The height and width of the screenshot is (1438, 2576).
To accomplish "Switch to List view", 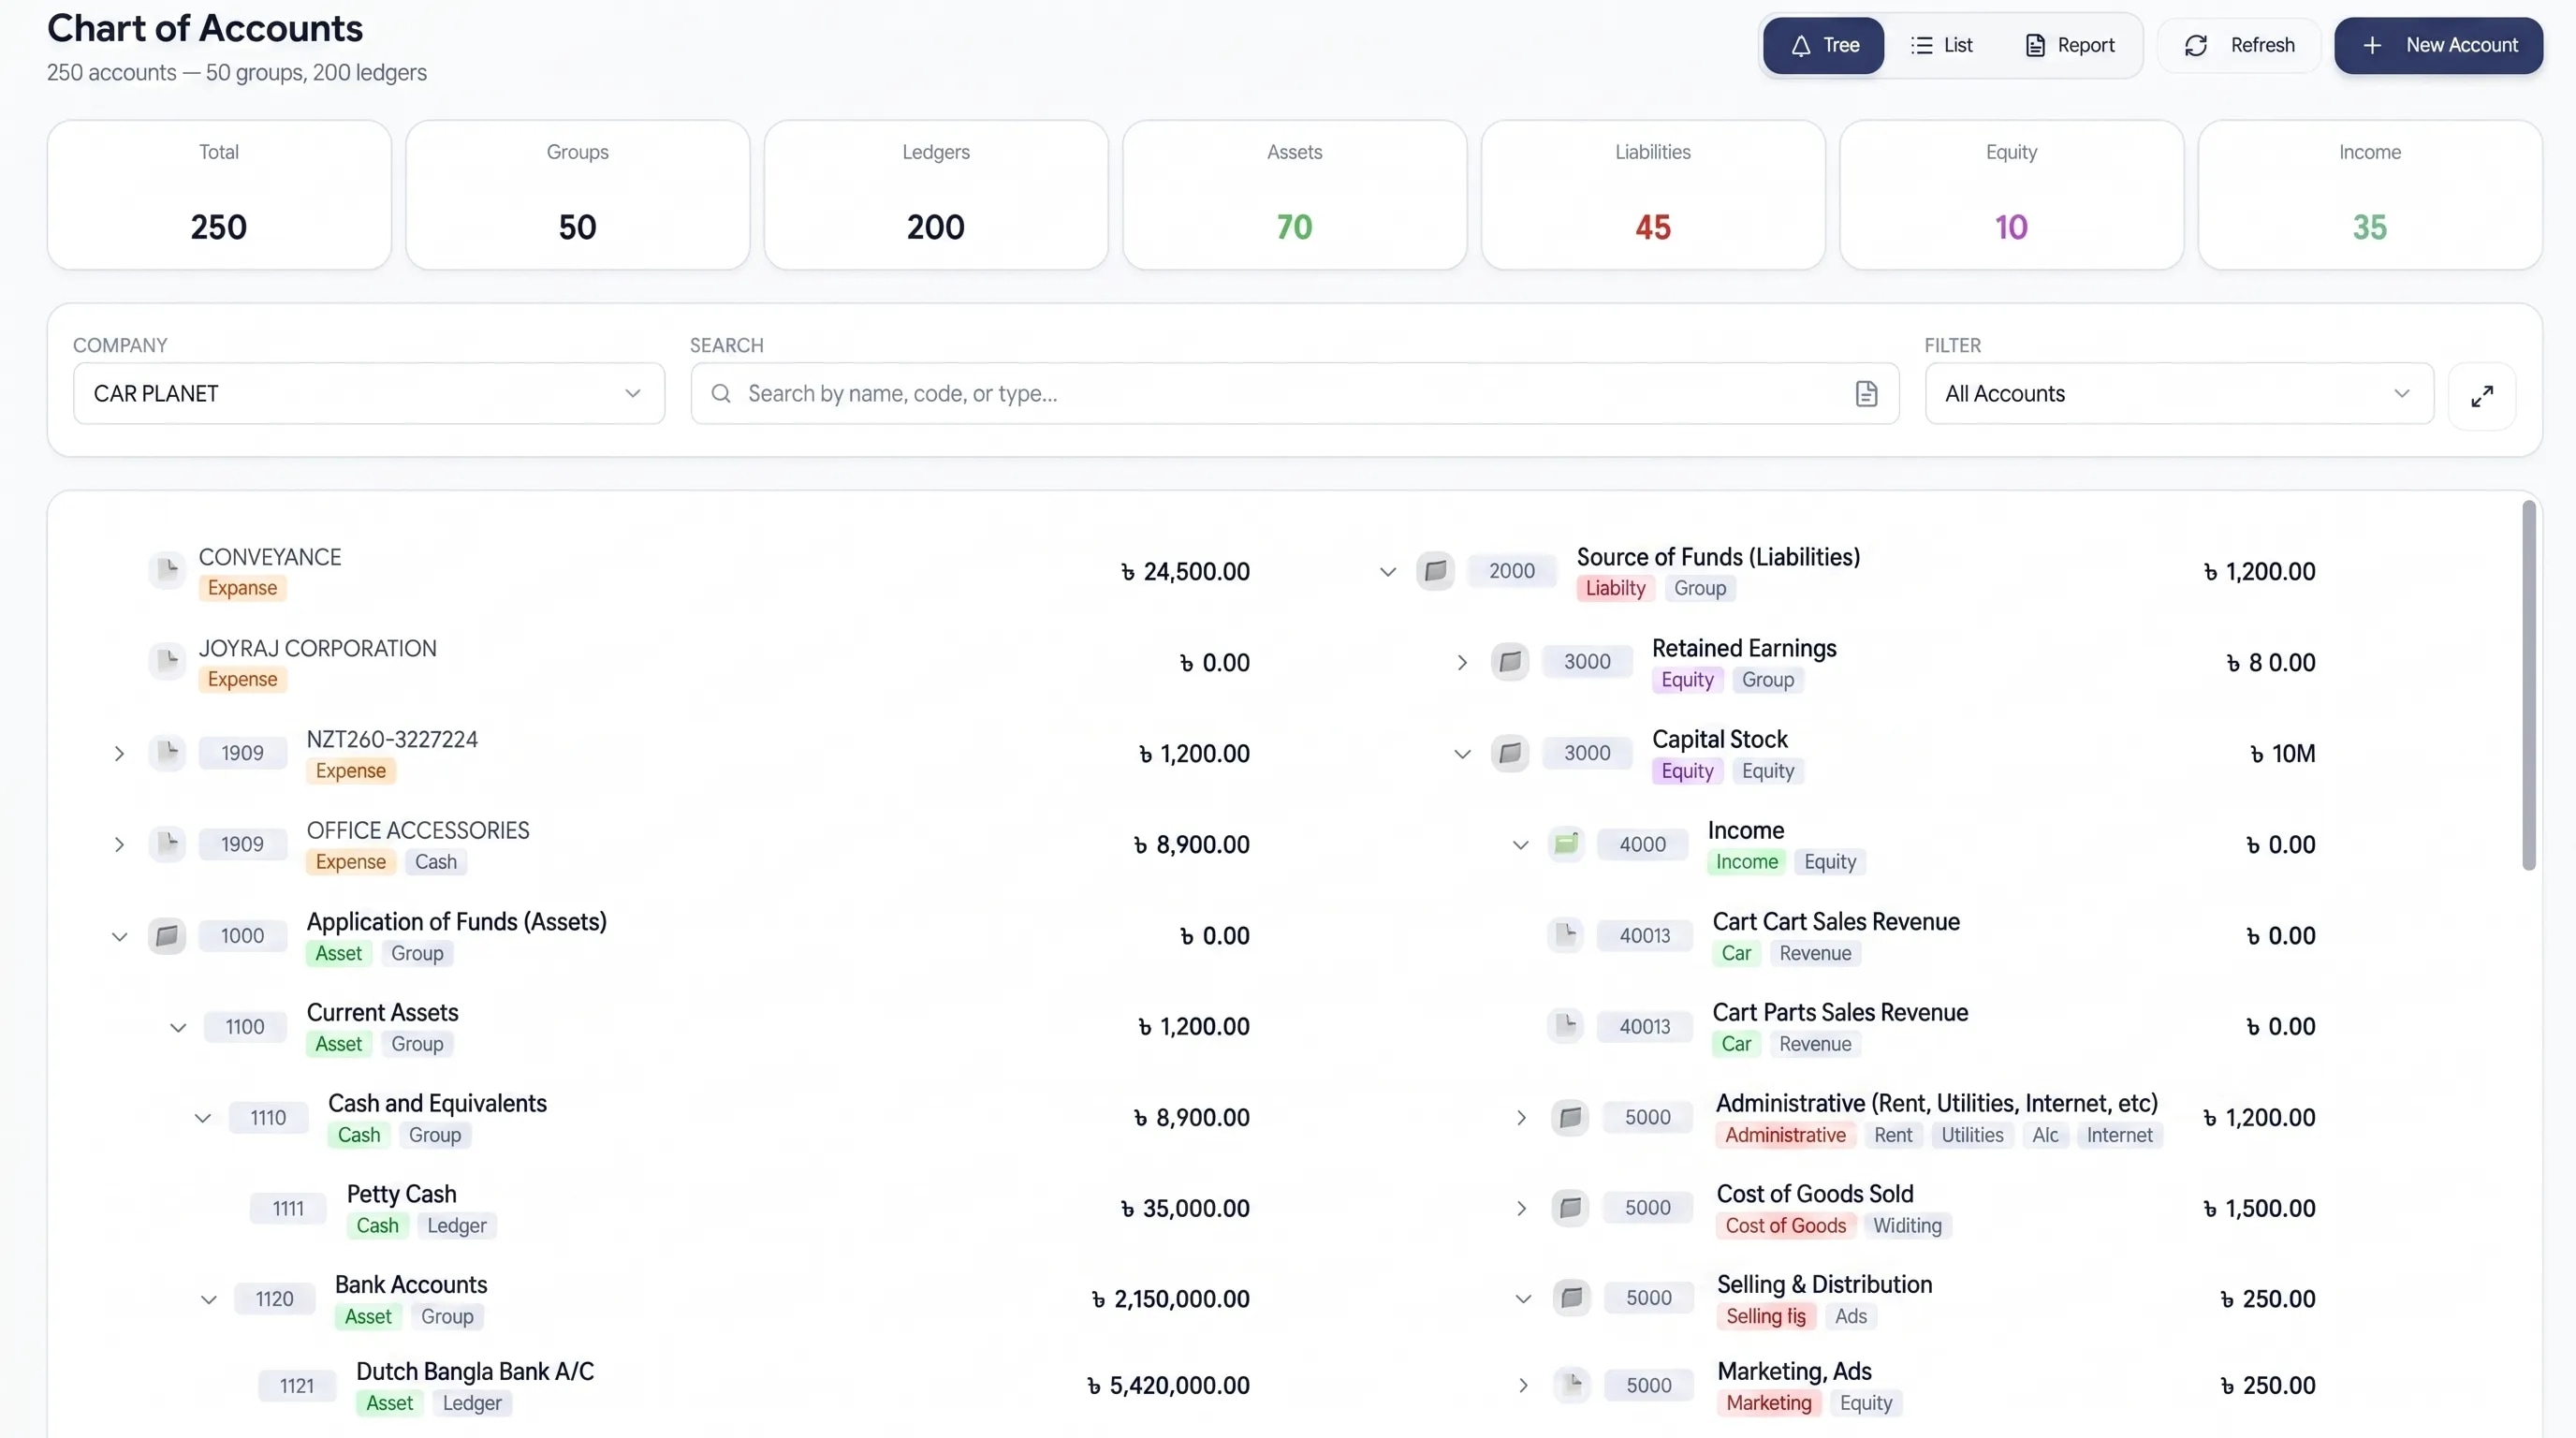I will pos(1941,45).
